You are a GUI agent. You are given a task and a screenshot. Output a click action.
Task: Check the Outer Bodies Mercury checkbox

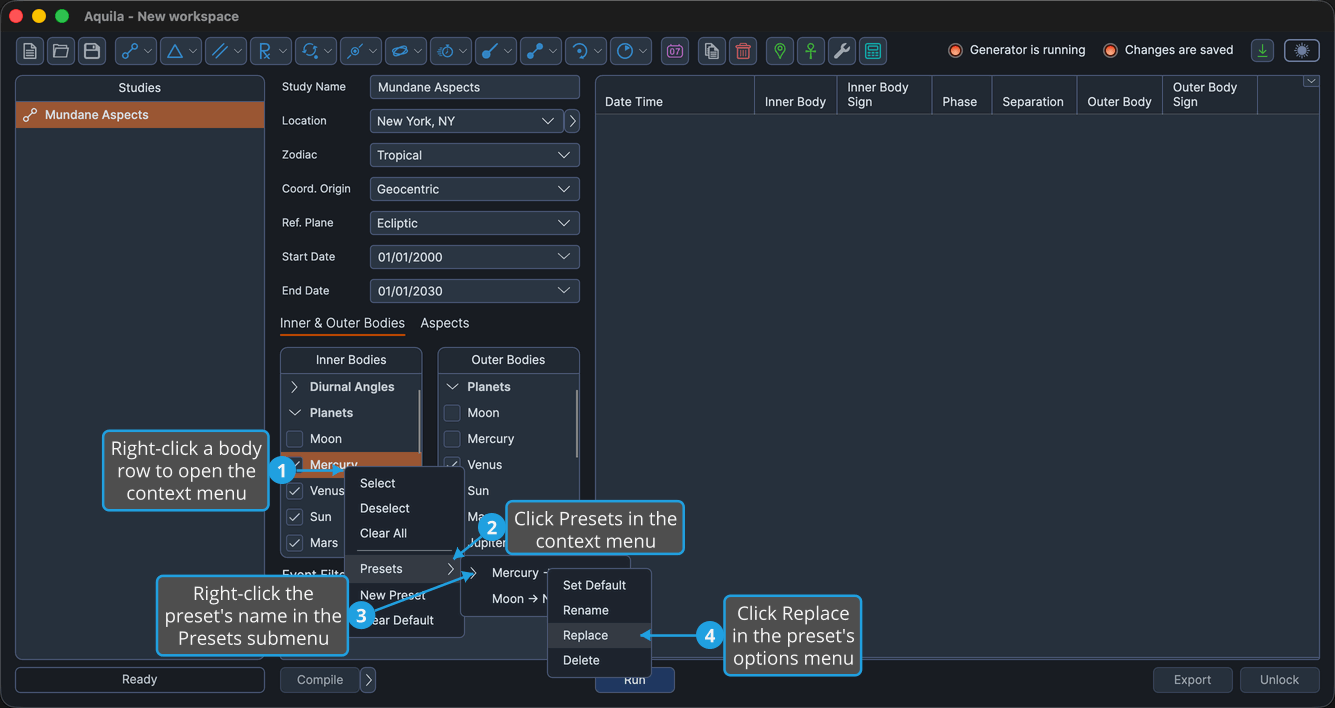pos(452,439)
